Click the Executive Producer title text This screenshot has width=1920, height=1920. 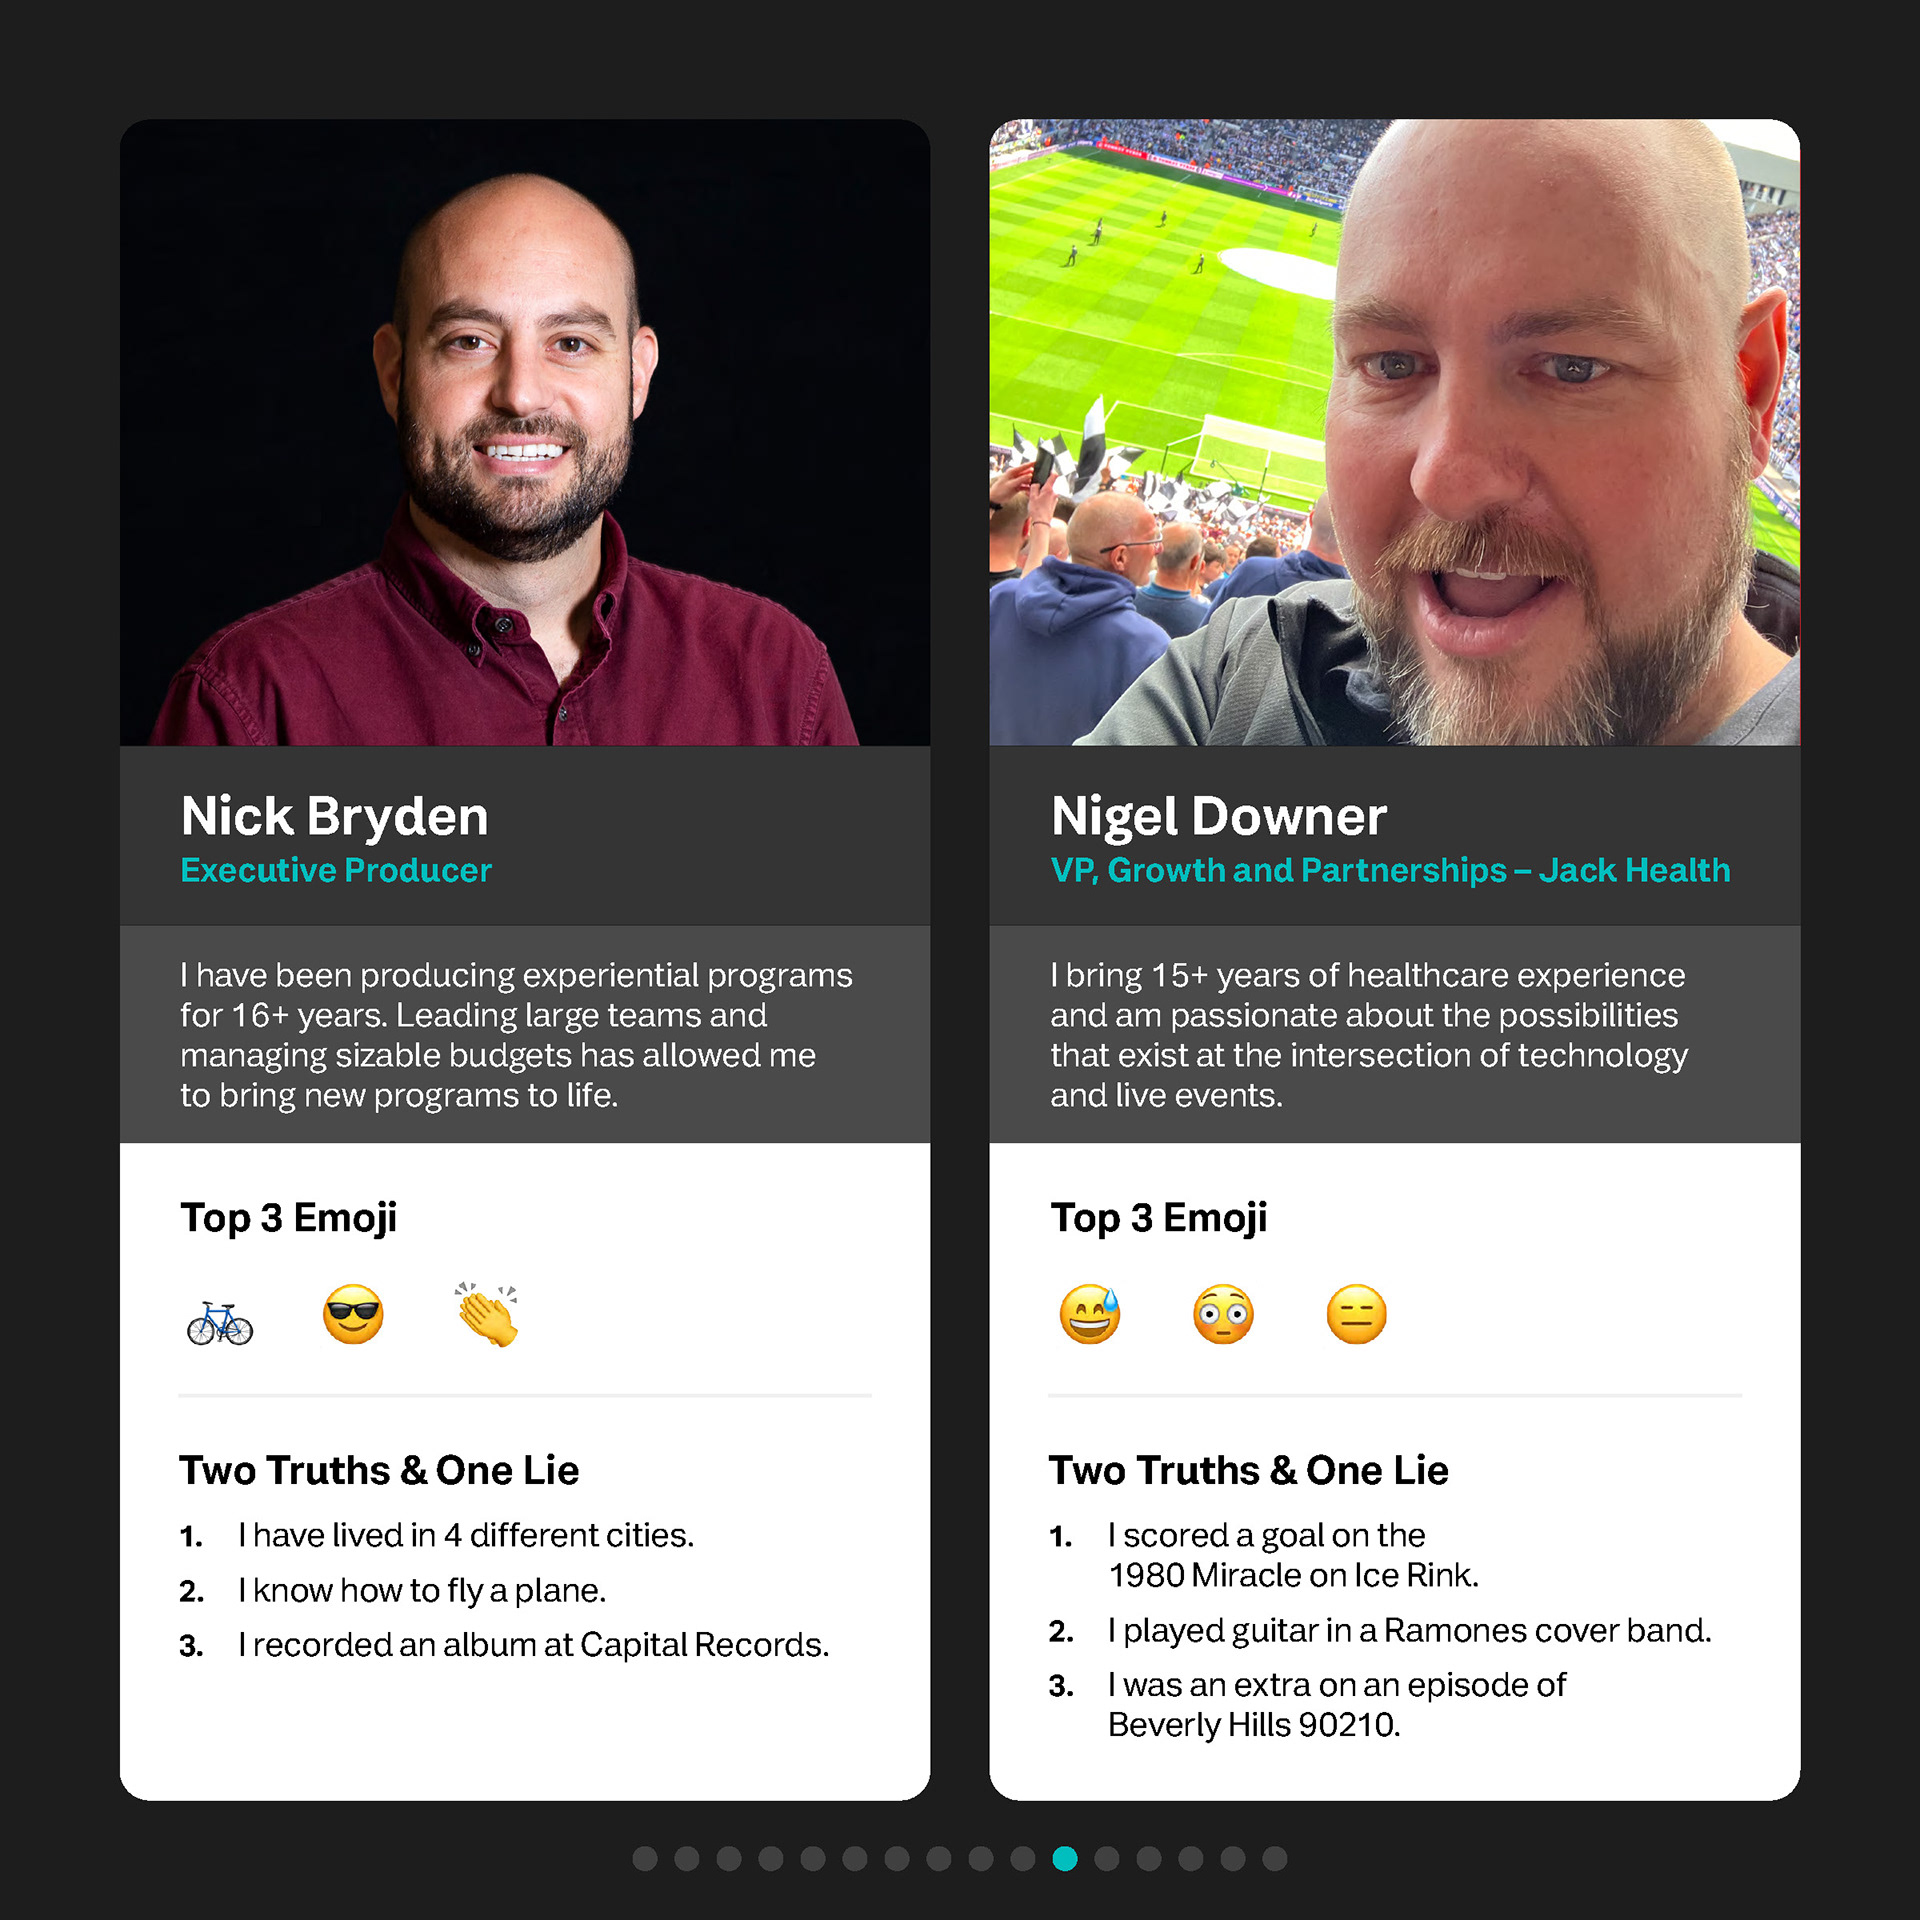[x=336, y=870]
